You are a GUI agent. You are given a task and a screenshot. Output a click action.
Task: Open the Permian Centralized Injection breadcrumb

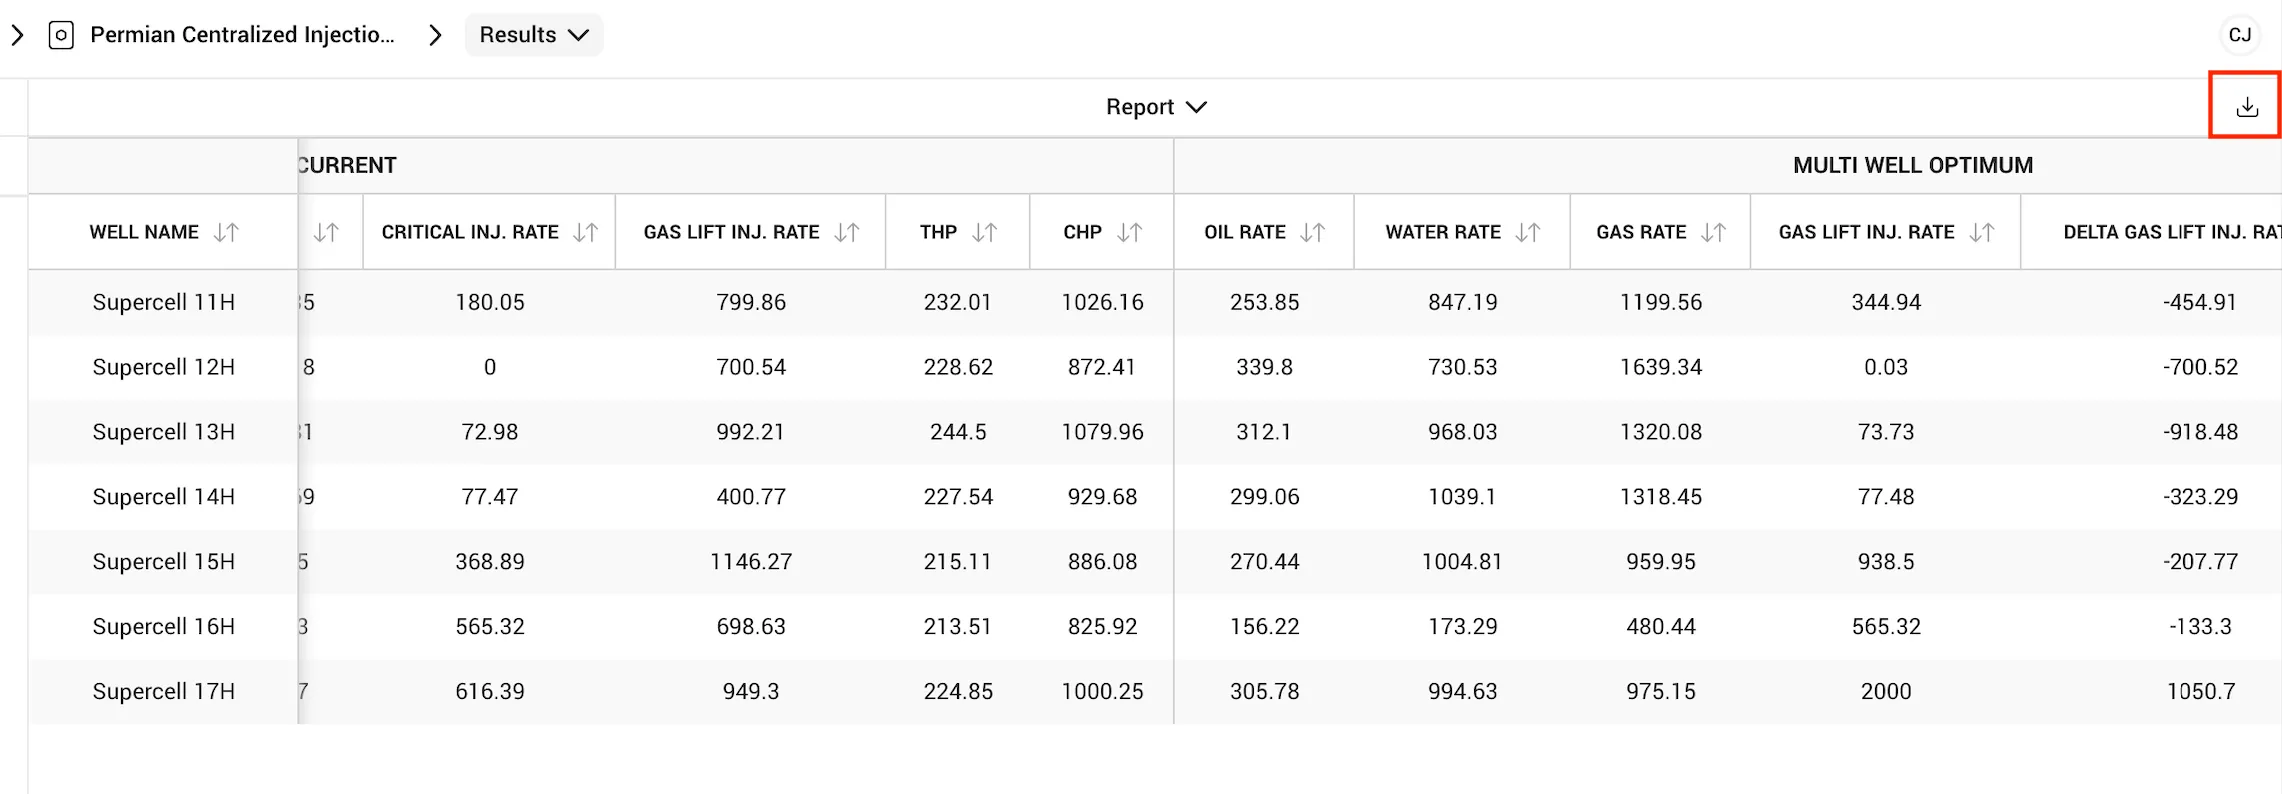pyautogui.click(x=242, y=35)
